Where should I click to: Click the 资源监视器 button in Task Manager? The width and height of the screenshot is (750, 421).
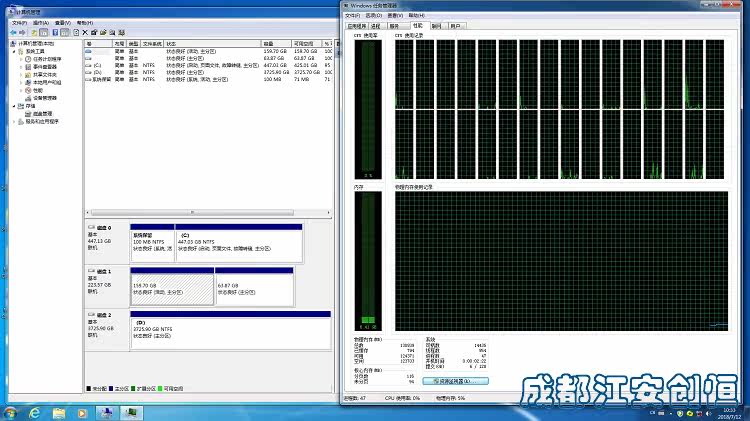[455, 381]
